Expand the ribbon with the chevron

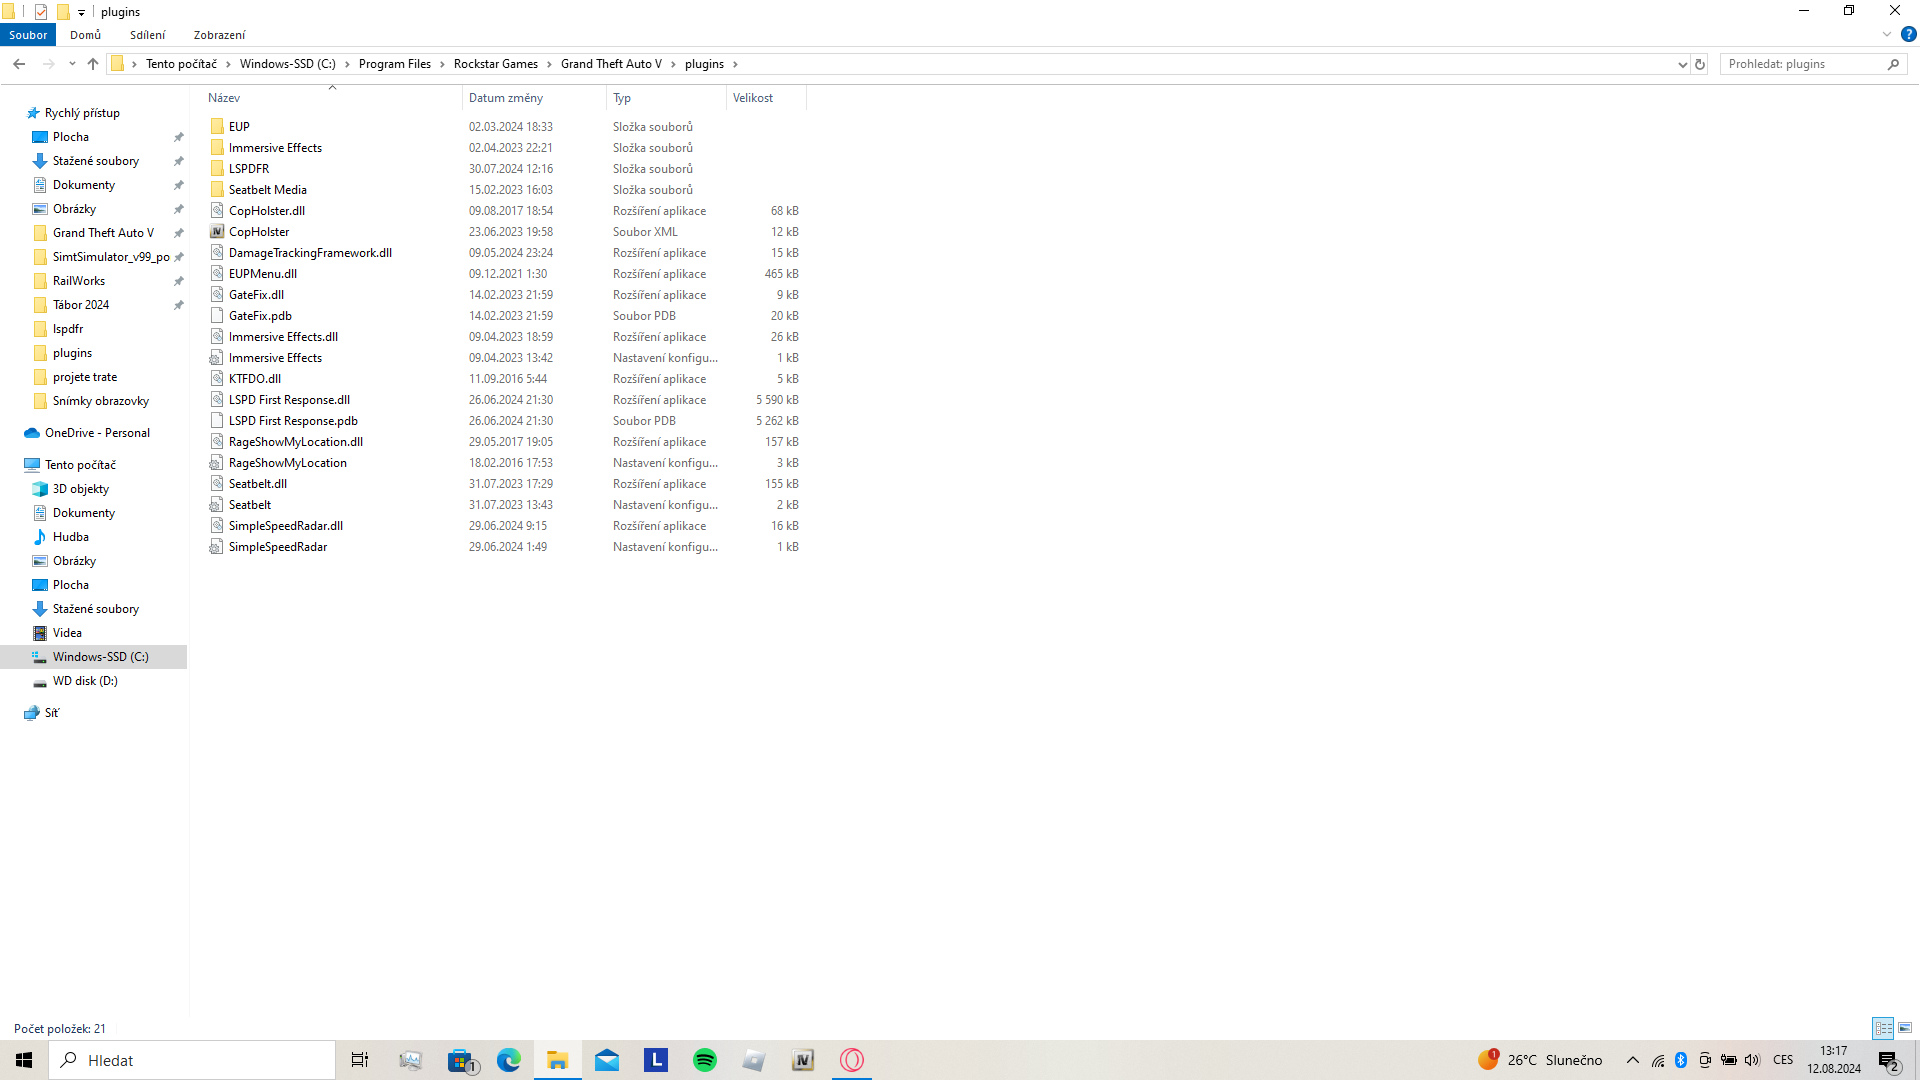pos(1886,34)
